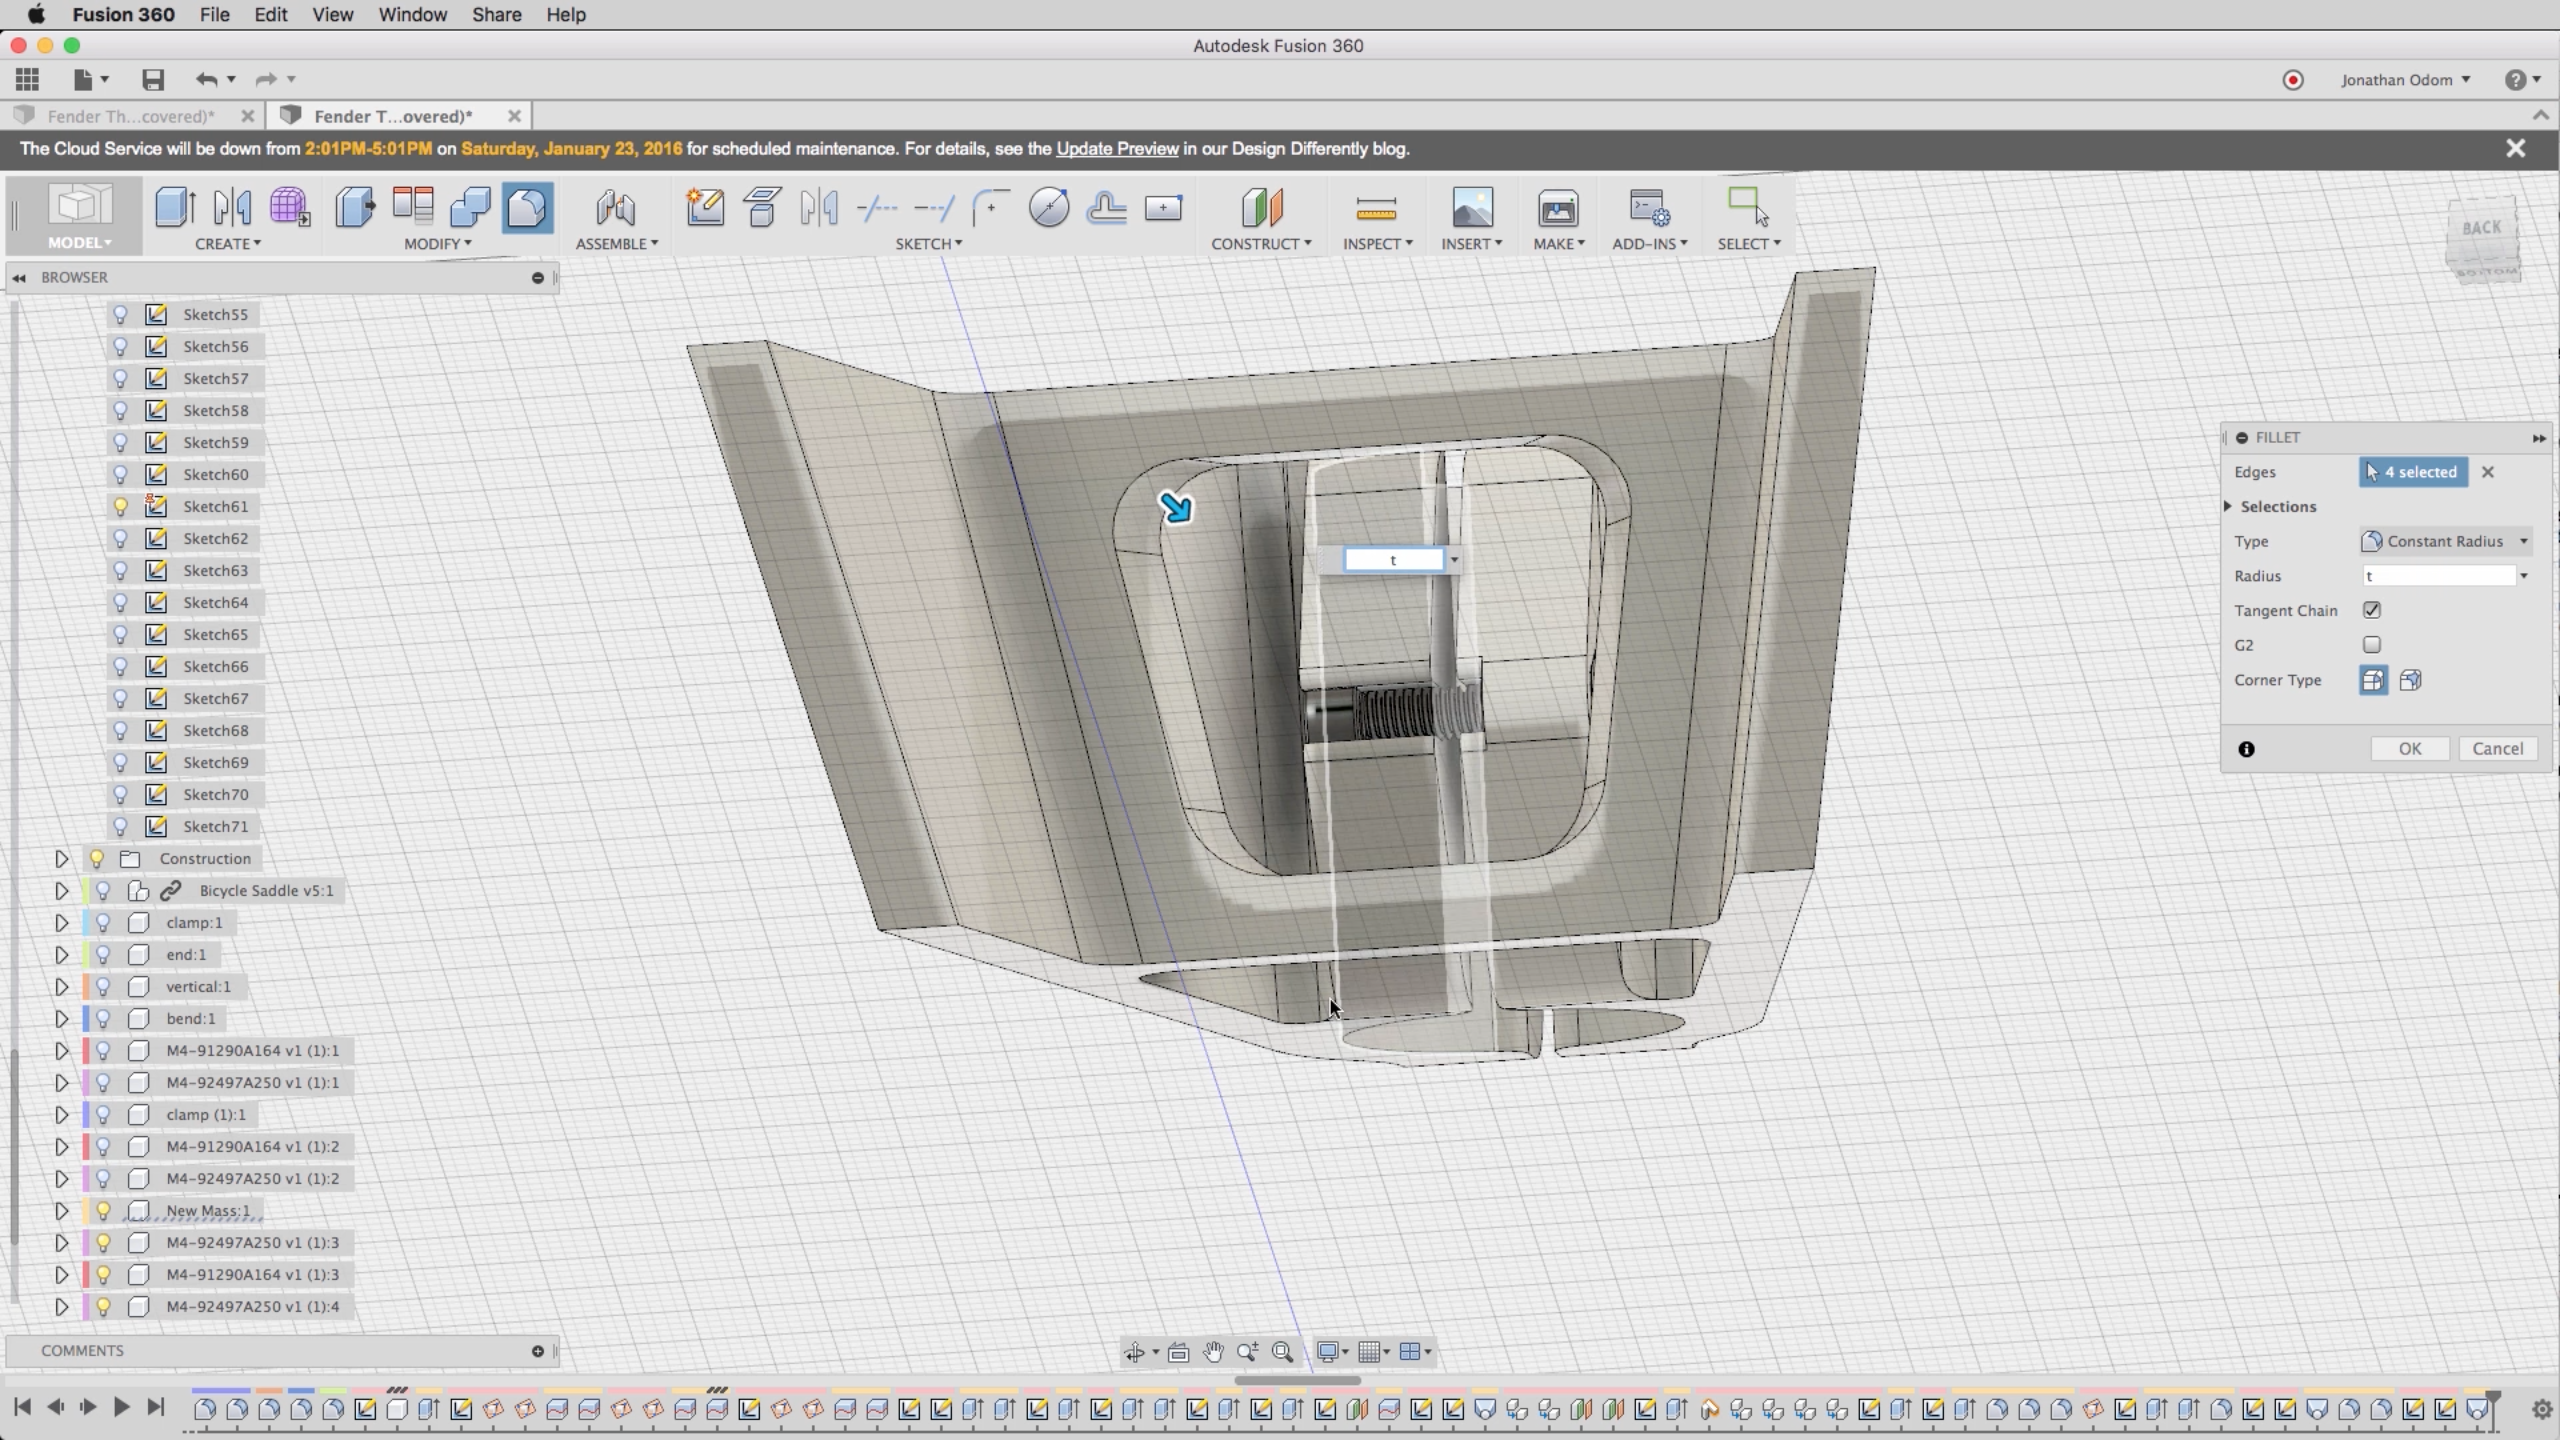Select the Fillet tool in Modify
The width and height of the screenshot is (2560, 1440).
click(x=527, y=208)
